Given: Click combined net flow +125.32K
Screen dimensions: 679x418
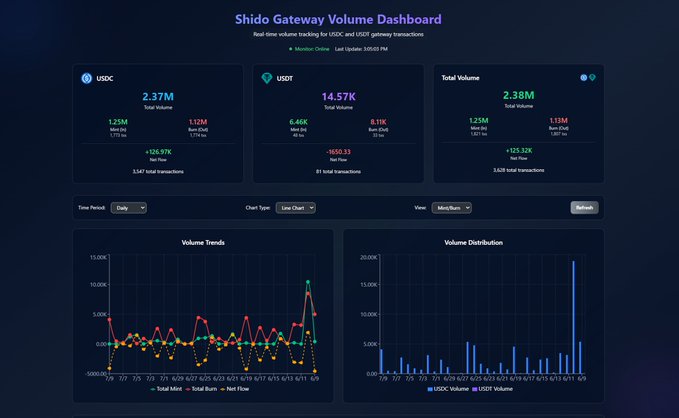Looking at the screenshot, I should (x=519, y=151).
